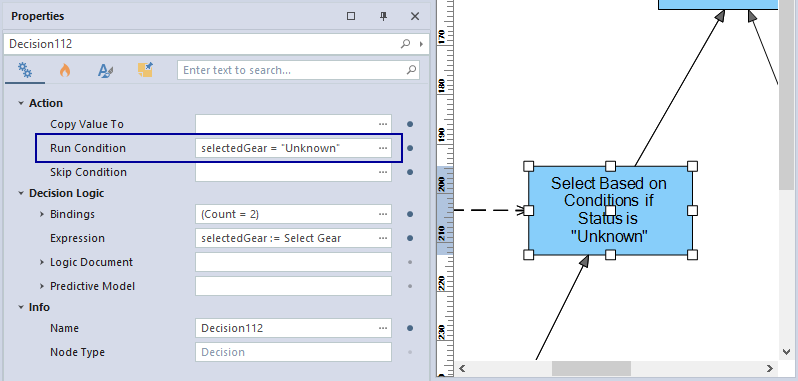Image resolution: width=798 pixels, height=381 pixels.
Task: Click the Run Condition value field
Action: coord(293,148)
